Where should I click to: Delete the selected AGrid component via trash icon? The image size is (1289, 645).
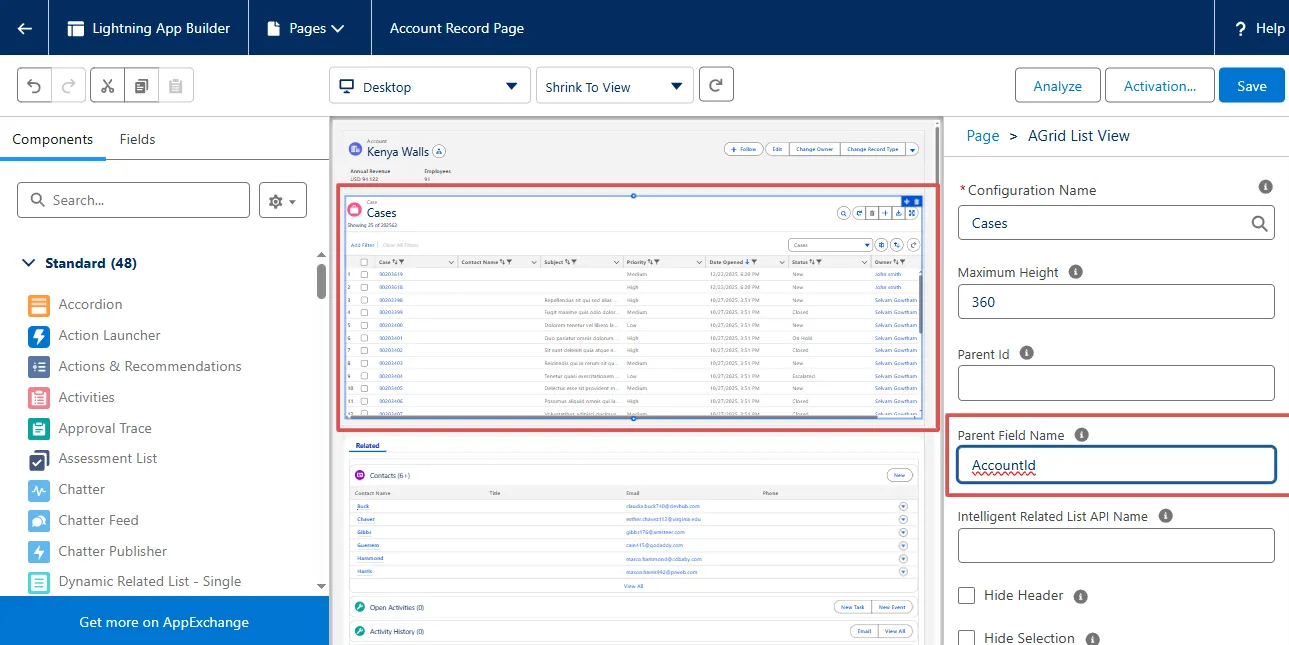tap(916, 201)
